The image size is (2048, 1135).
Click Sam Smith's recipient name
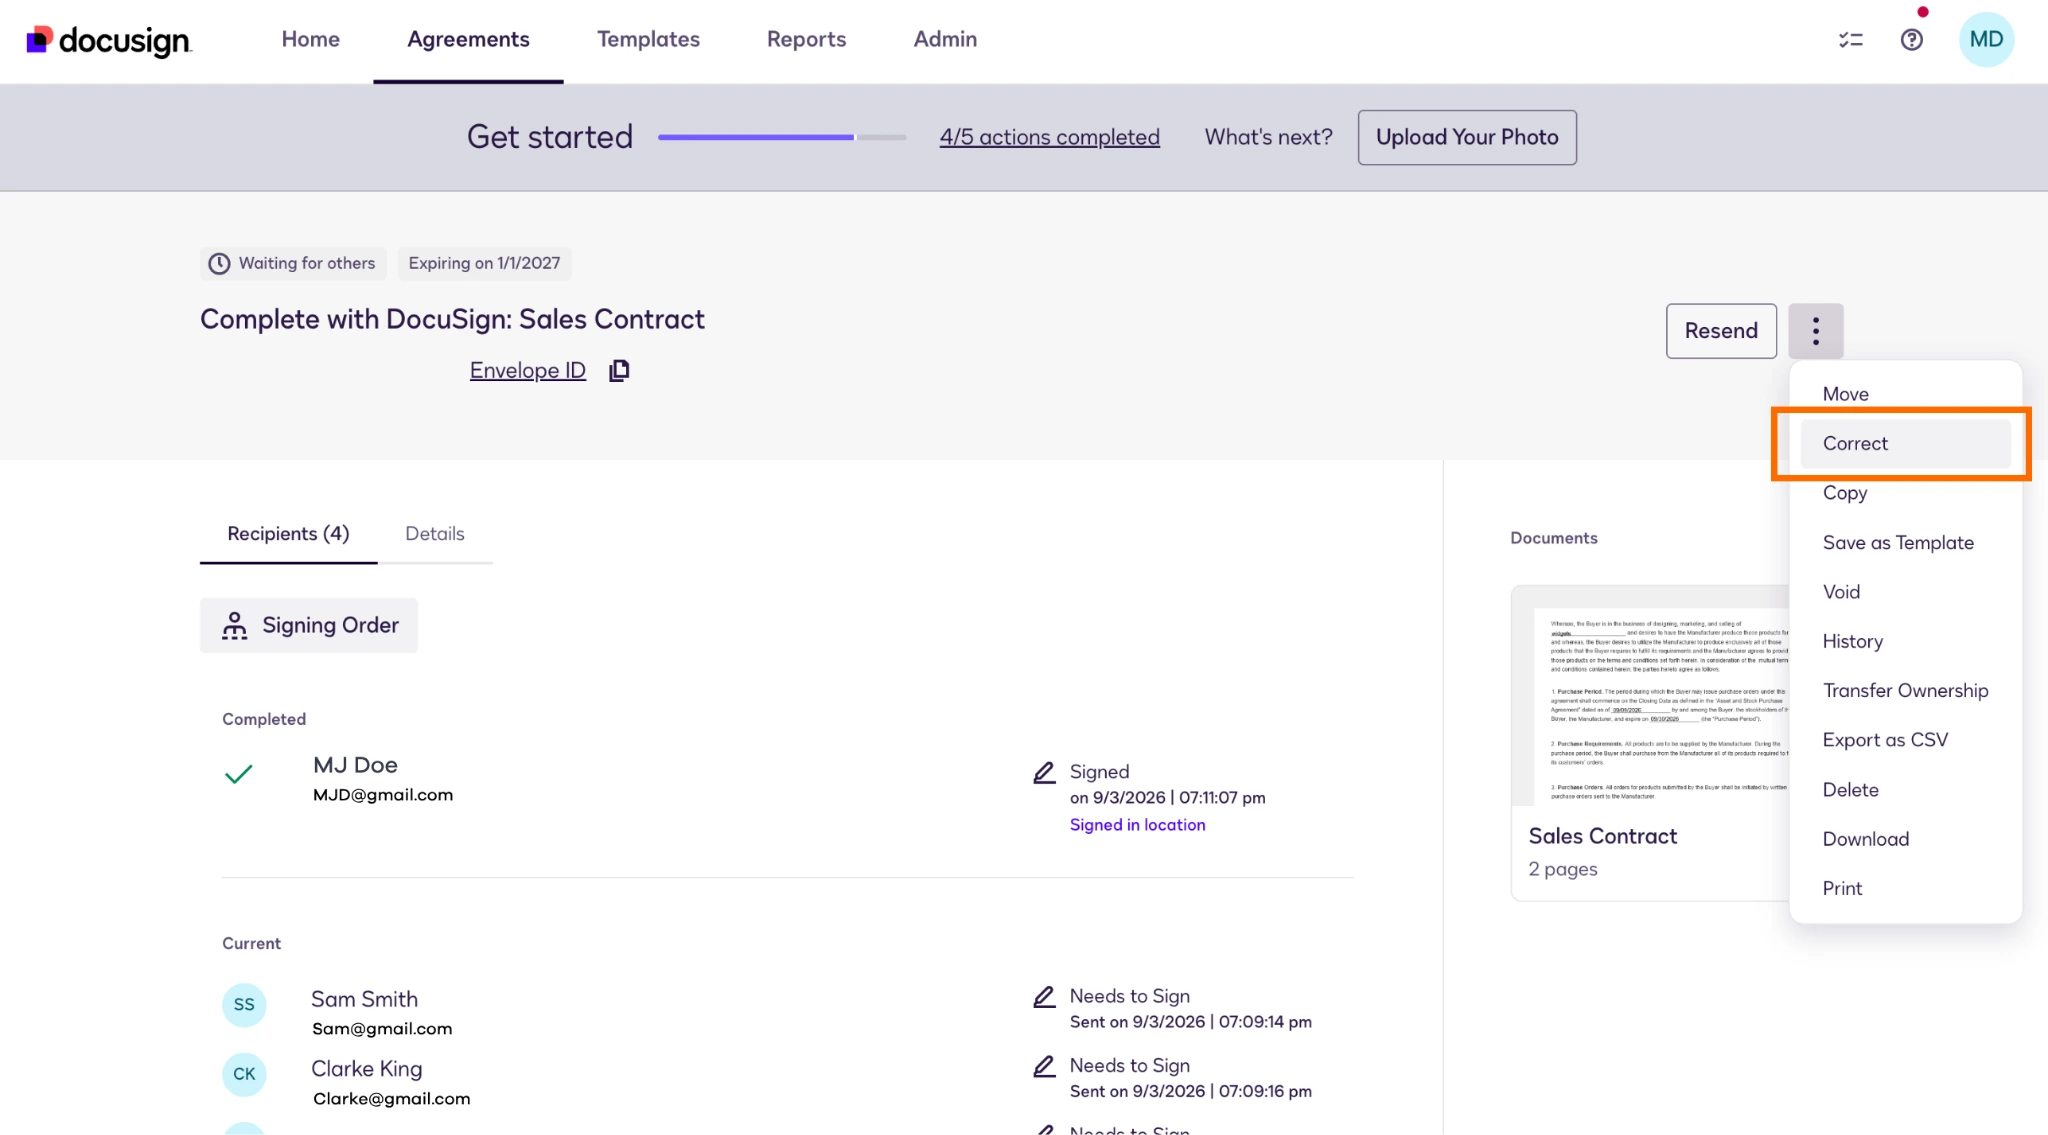pyautogui.click(x=364, y=1000)
